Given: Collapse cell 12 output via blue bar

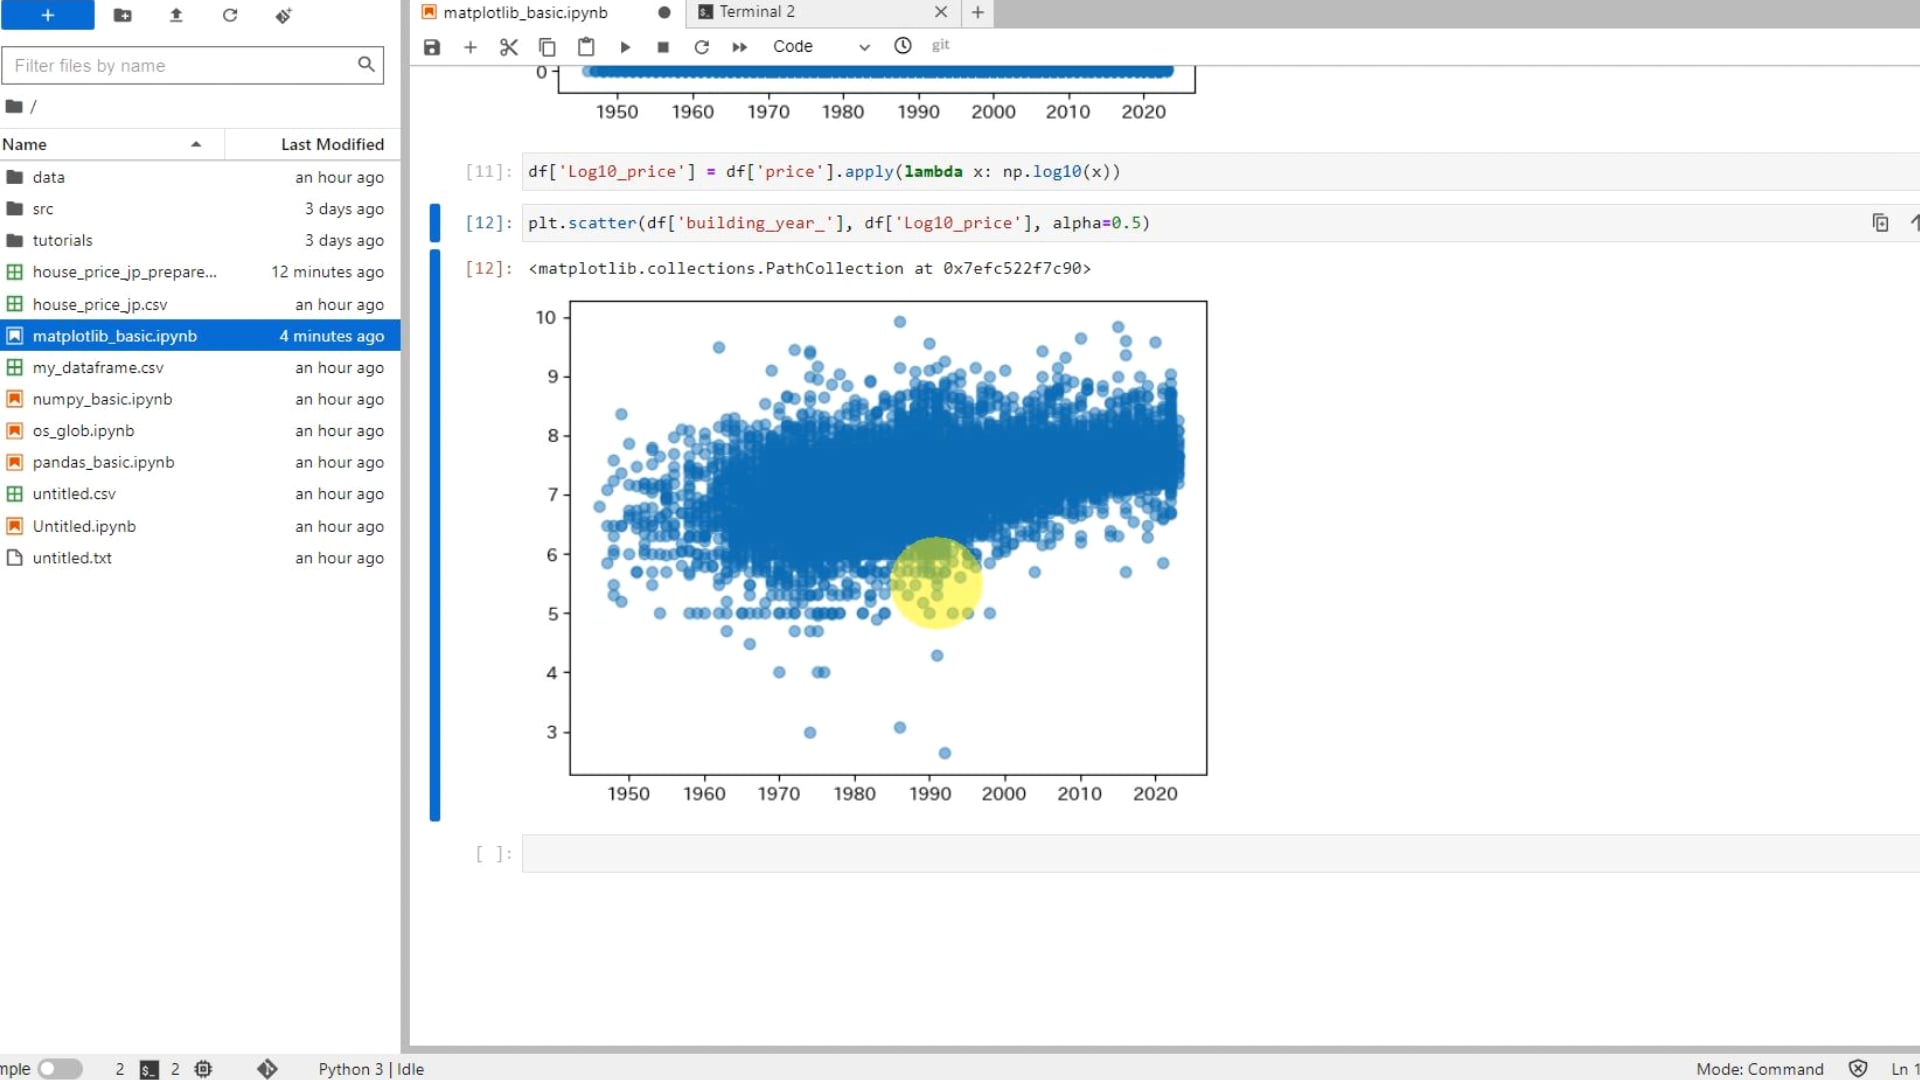Looking at the screenshot, I should coord(435,535).
